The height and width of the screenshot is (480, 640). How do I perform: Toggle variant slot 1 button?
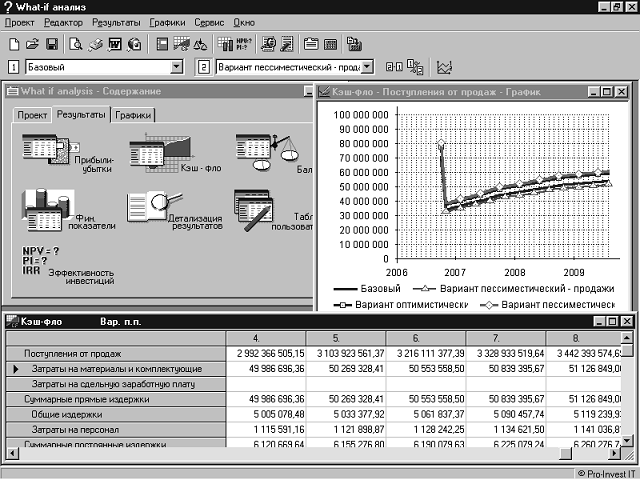(x=13, y=67)
